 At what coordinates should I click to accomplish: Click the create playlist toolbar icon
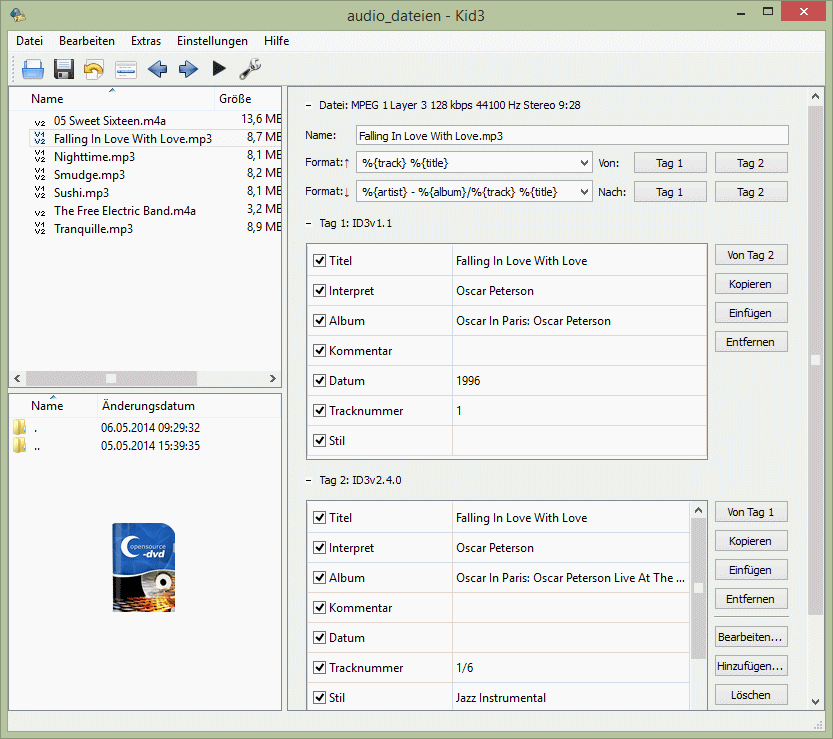click(125, 69)
